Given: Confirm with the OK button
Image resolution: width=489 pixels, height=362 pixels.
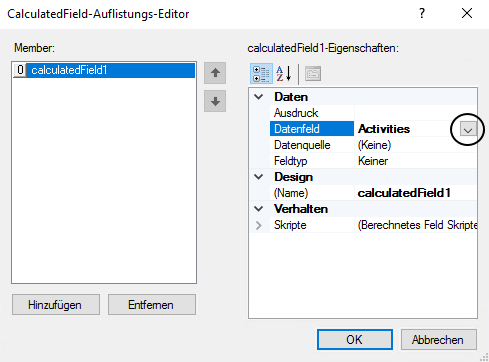Looking at the screenshot, I should click(355, 339).
